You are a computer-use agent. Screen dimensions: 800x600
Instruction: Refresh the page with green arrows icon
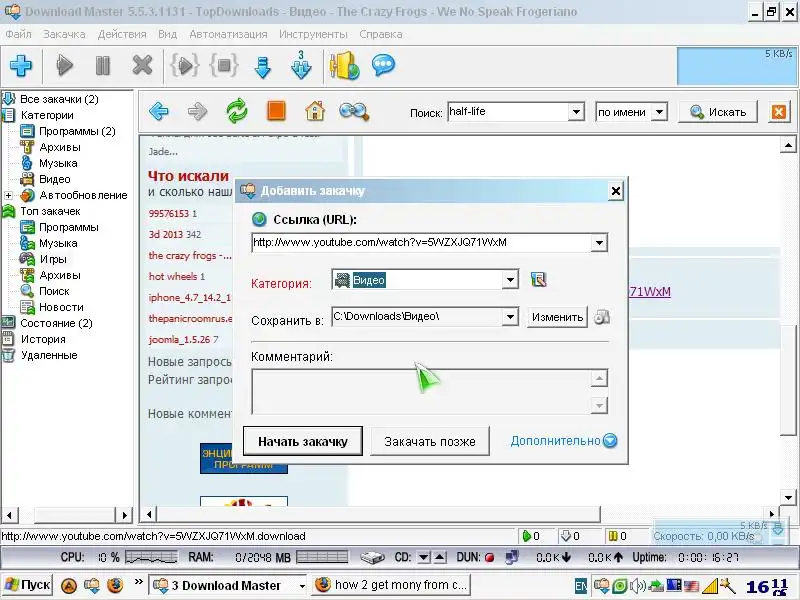click(x=237, y=111)
